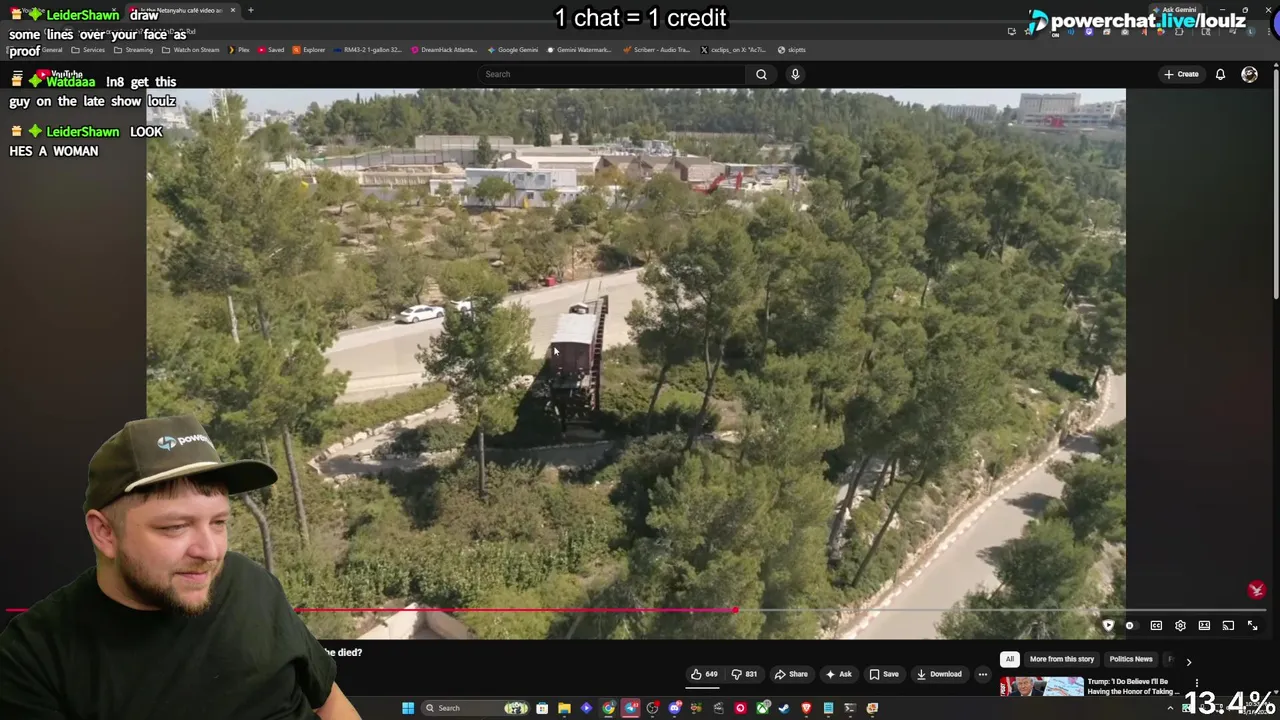The width and height of the screenshot is (1280, 720).
Task: Like the video with 649 likes
Action: pos(704,674)
